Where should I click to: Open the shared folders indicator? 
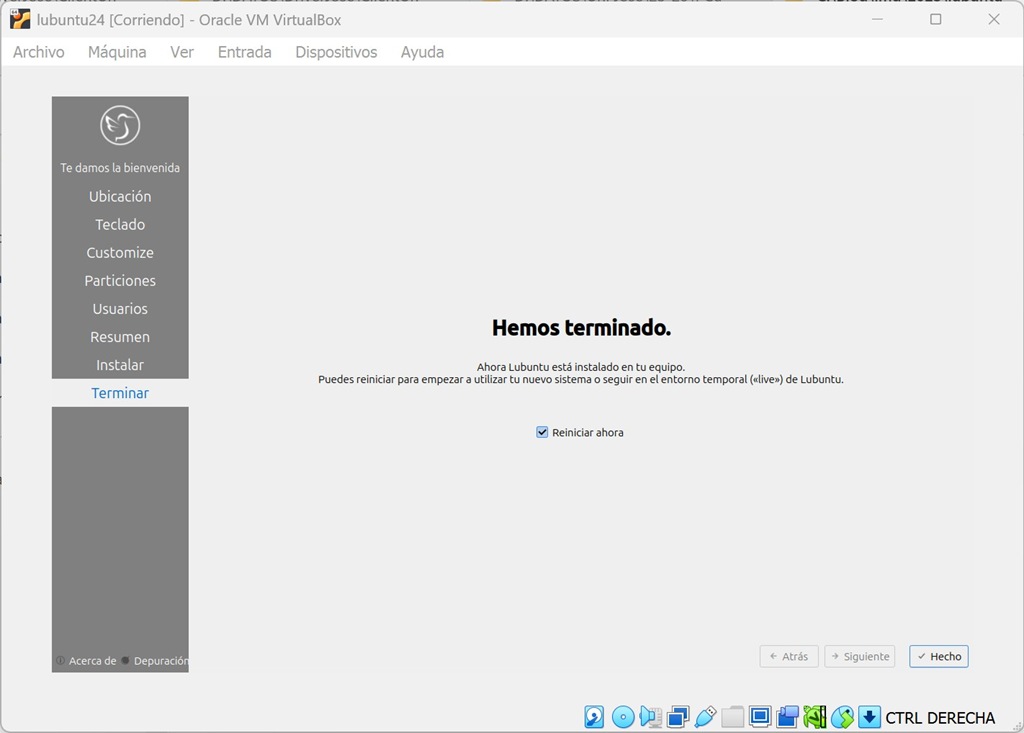coord(733,717)
